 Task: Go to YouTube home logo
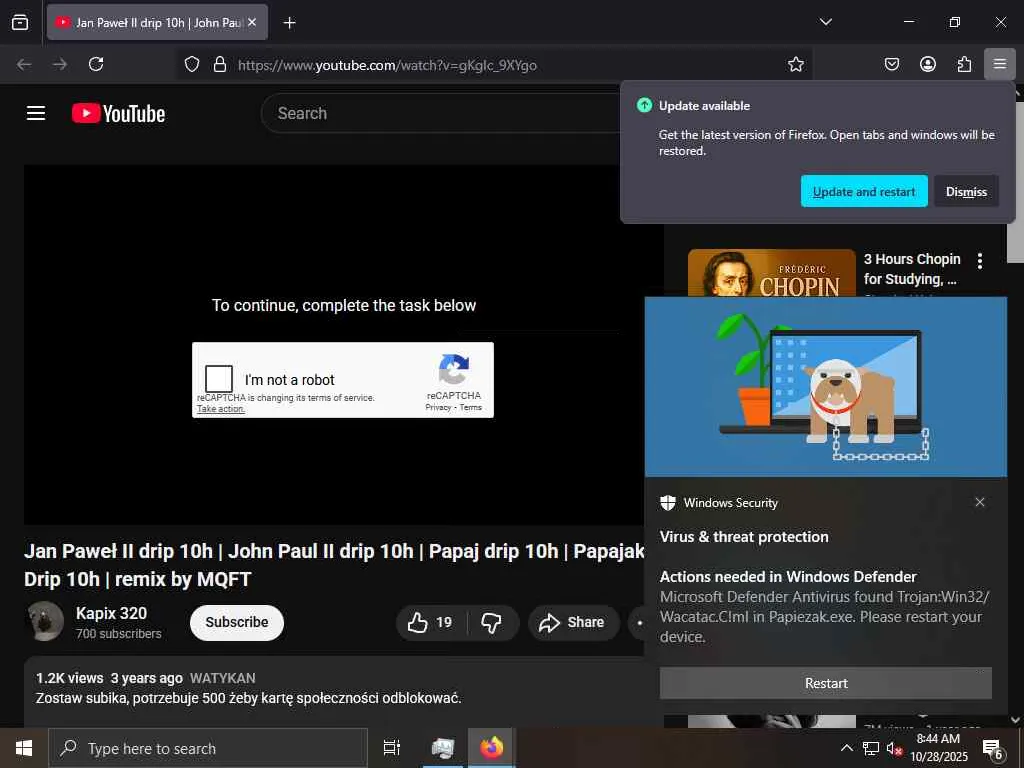[118, 113]
